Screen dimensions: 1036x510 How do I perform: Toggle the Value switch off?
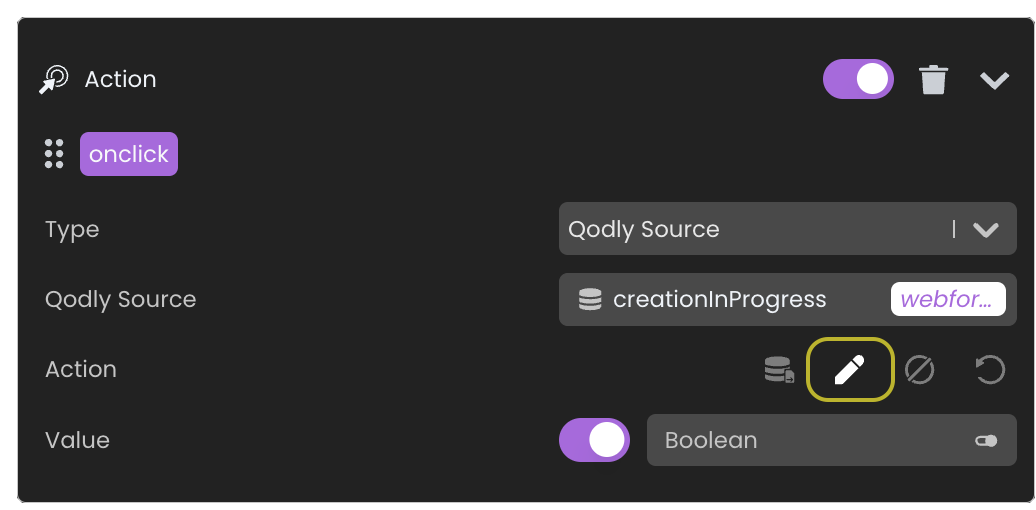point(594,440)
